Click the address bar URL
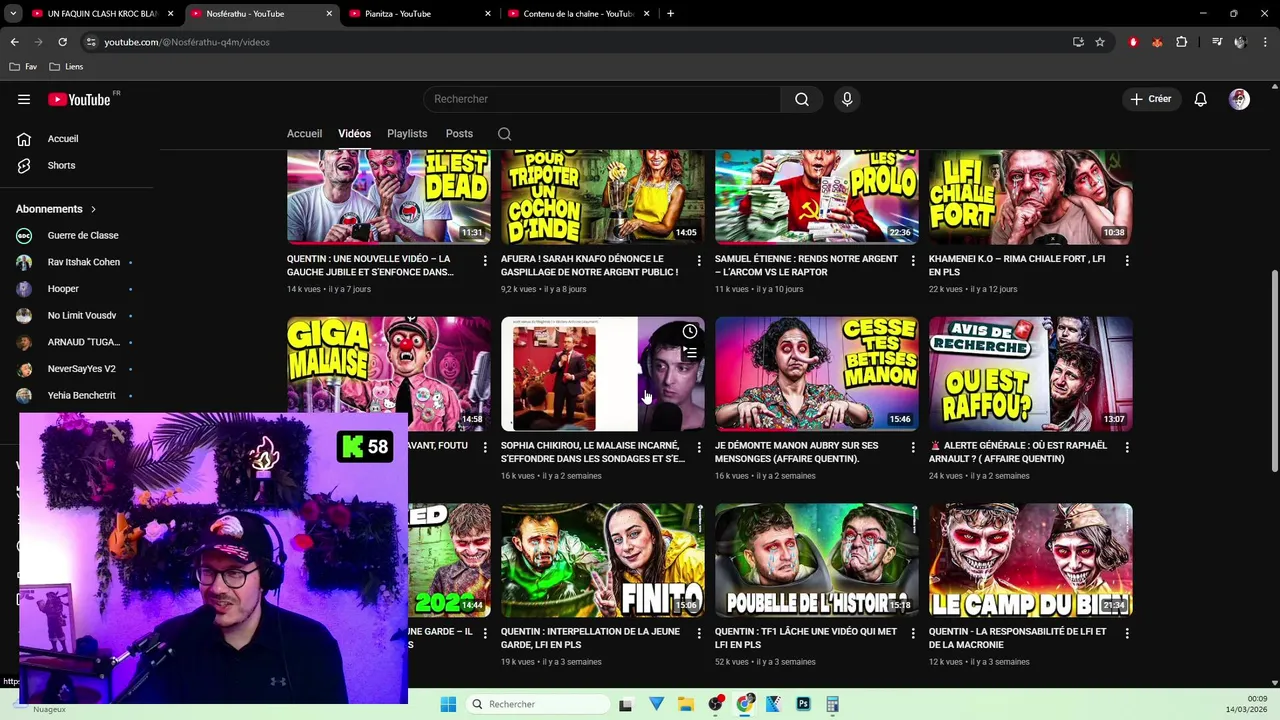 point(187,42)
